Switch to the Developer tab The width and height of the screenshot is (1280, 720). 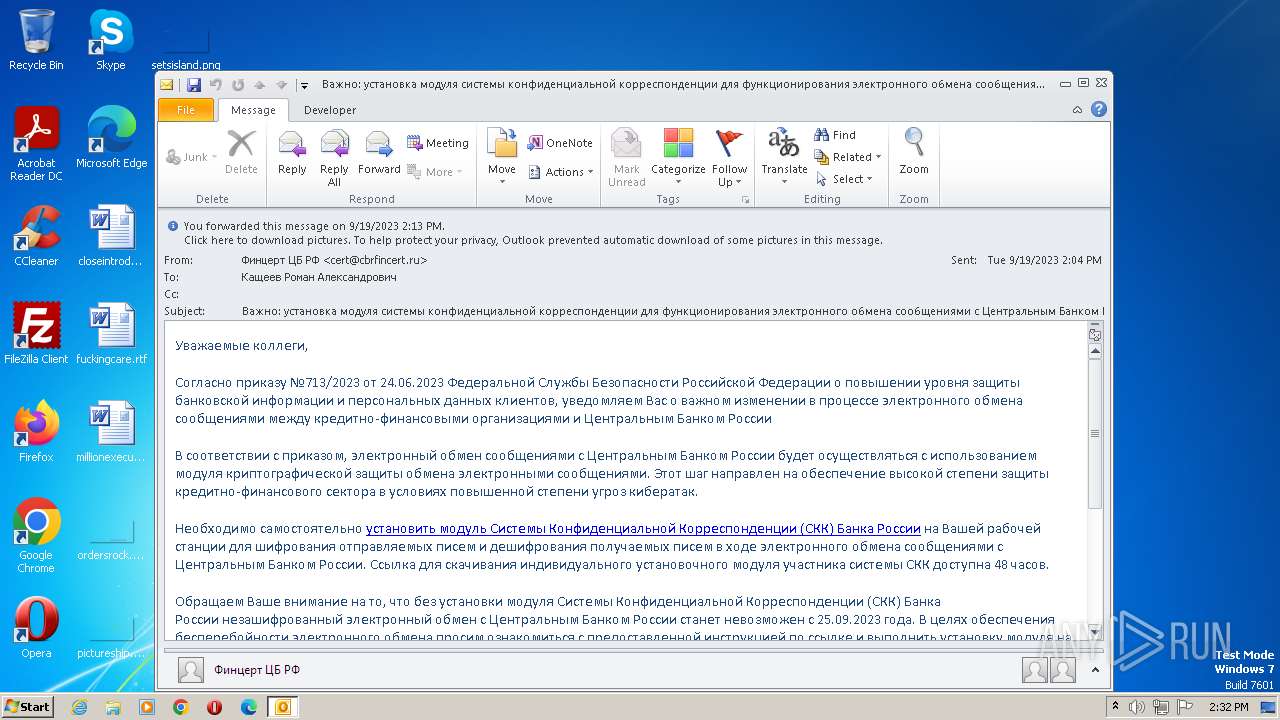[330, 110]
